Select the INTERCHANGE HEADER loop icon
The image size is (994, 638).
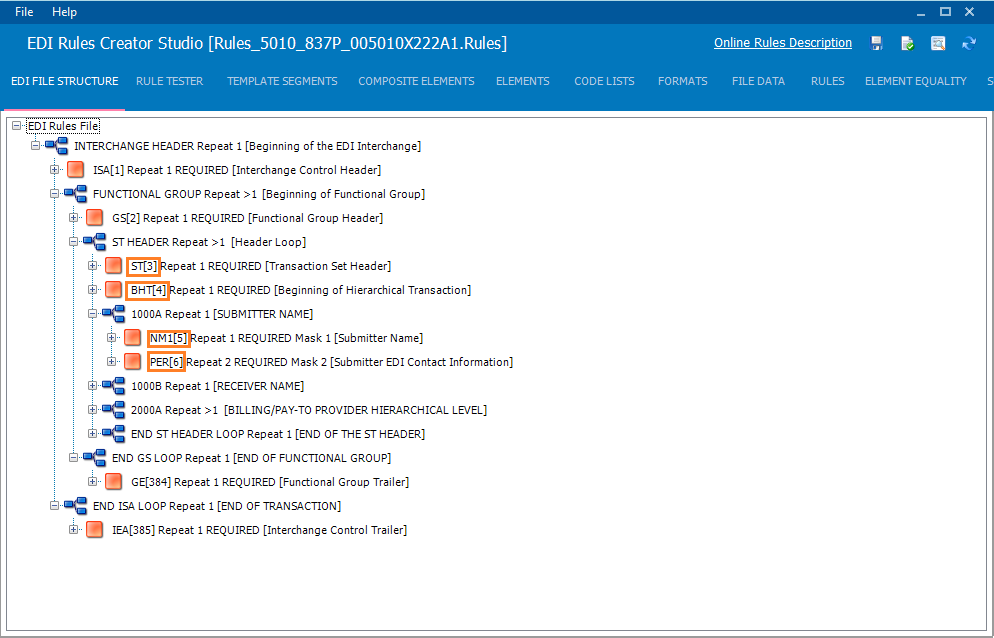[x=56, y=146]
